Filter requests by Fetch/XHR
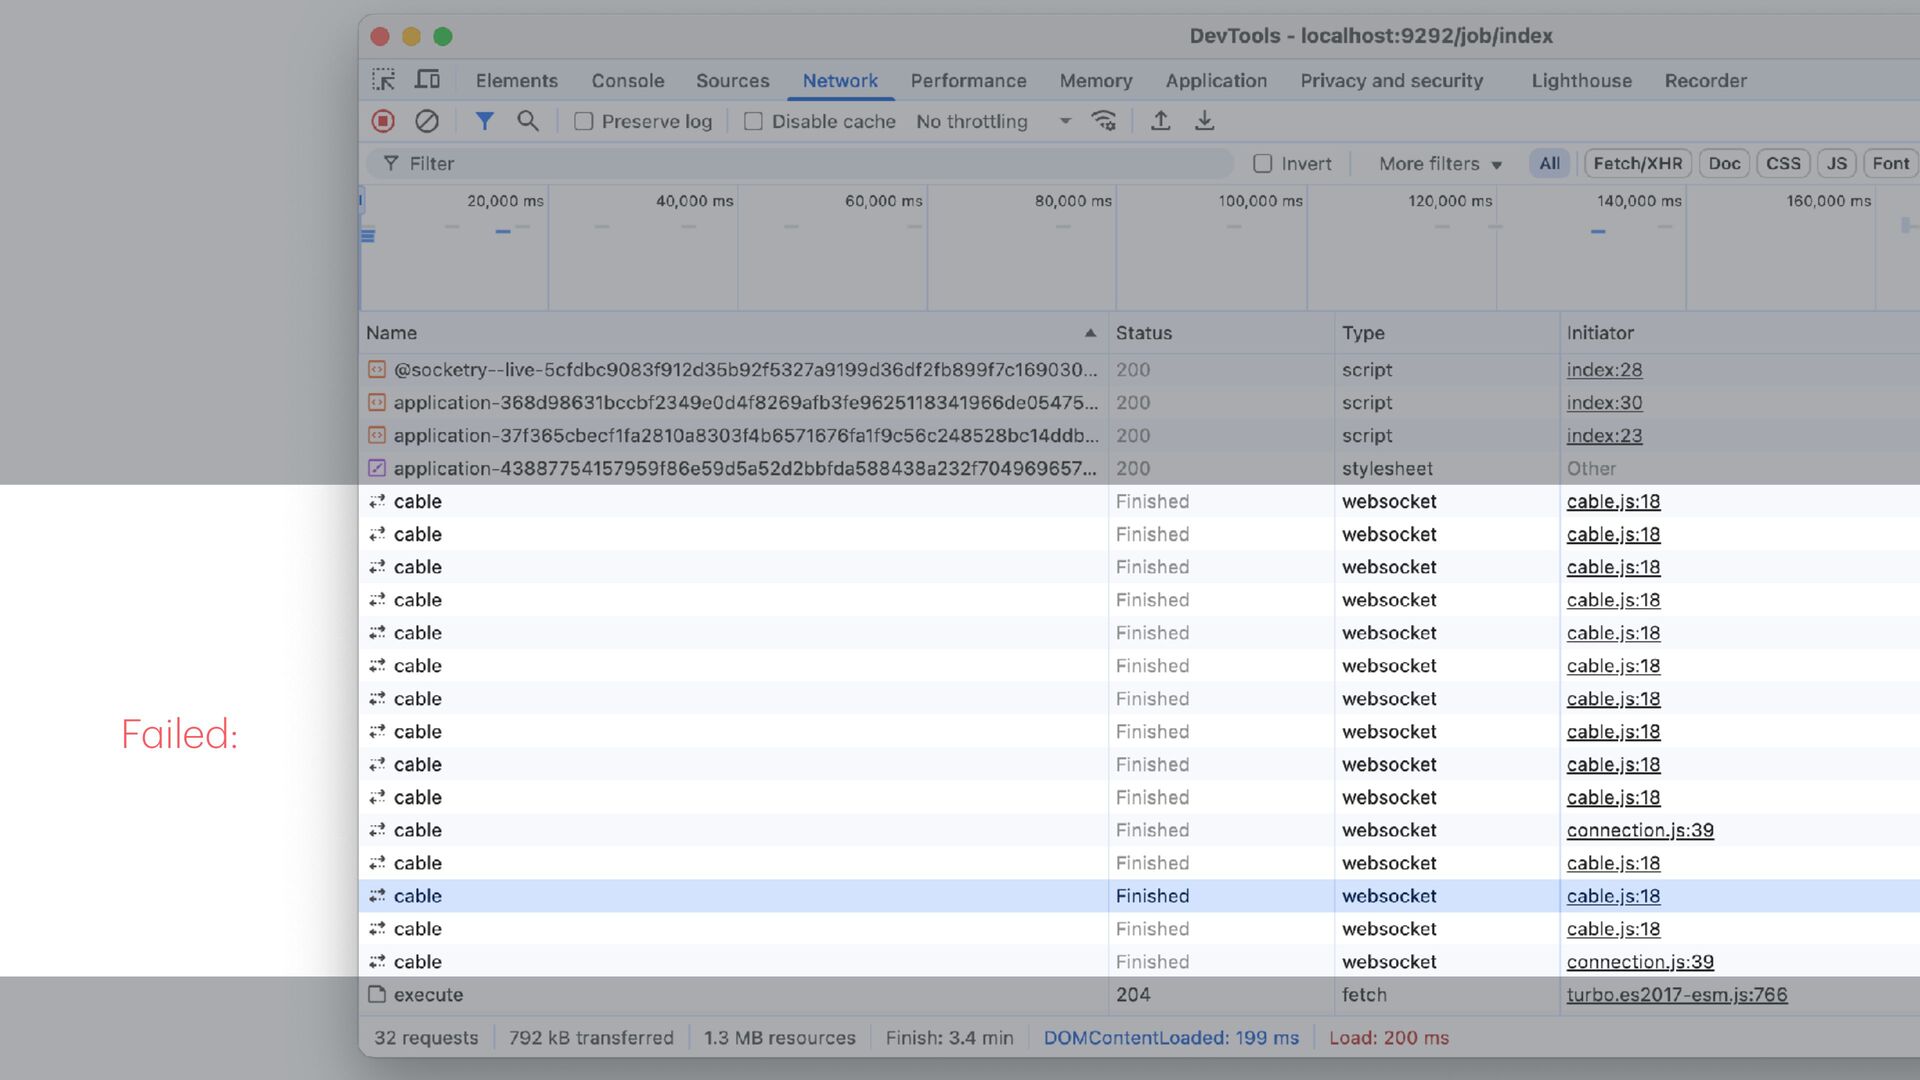The height and width of the screenshot is (1080, 1920). click(x=1637, y=163)
